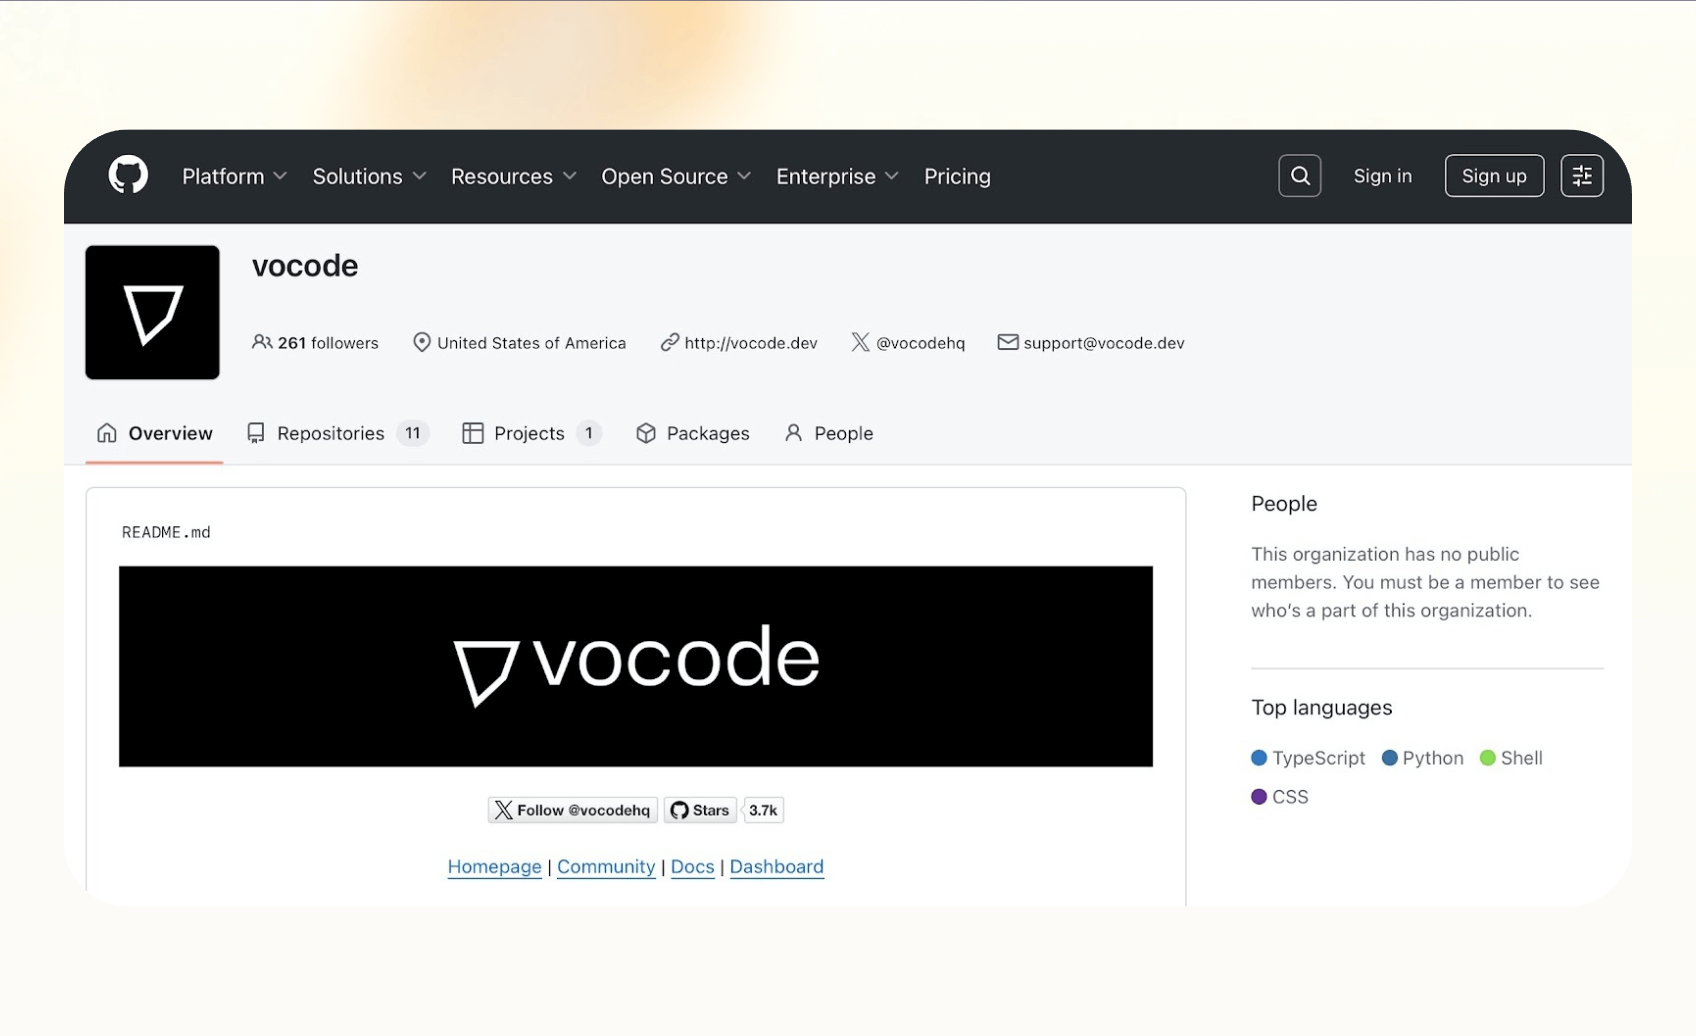Click the location pin icon
The height and width of the screenshot is (1036, 1696).
422,342
